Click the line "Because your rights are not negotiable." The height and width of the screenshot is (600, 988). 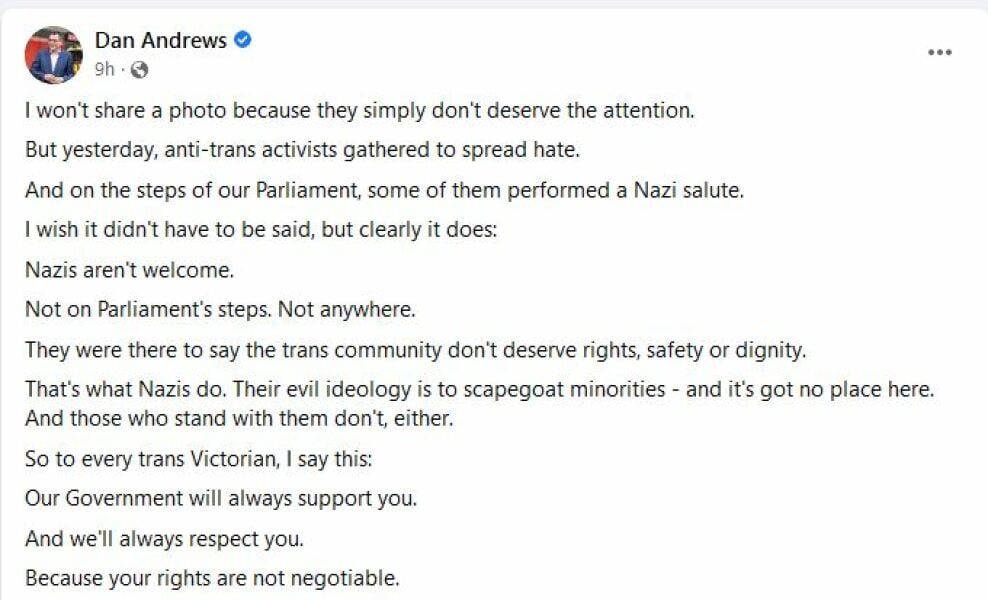pyautogui.click(x=212, y=577)
